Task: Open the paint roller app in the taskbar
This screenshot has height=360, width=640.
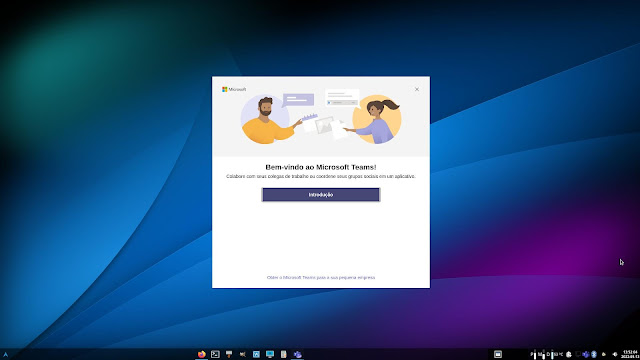Action: click(x=229, y=354)
